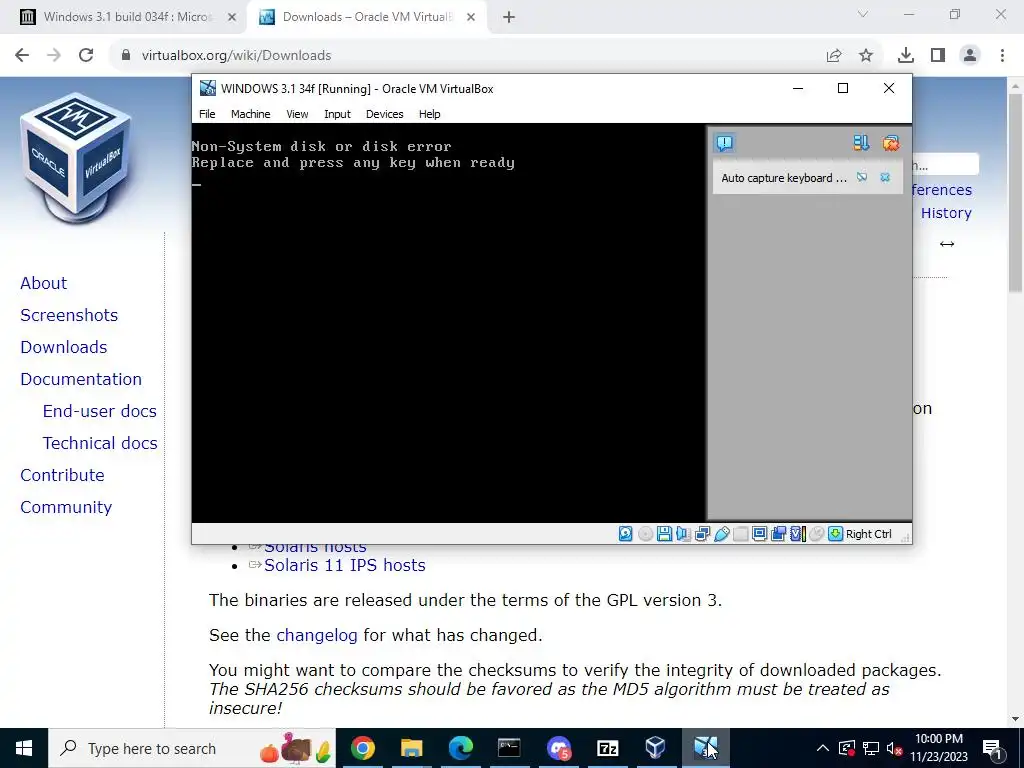This screenshot has width=1024, height=768.
Task: Open the VirtualBox Manager cube taskbar icon
Action: 656,748
